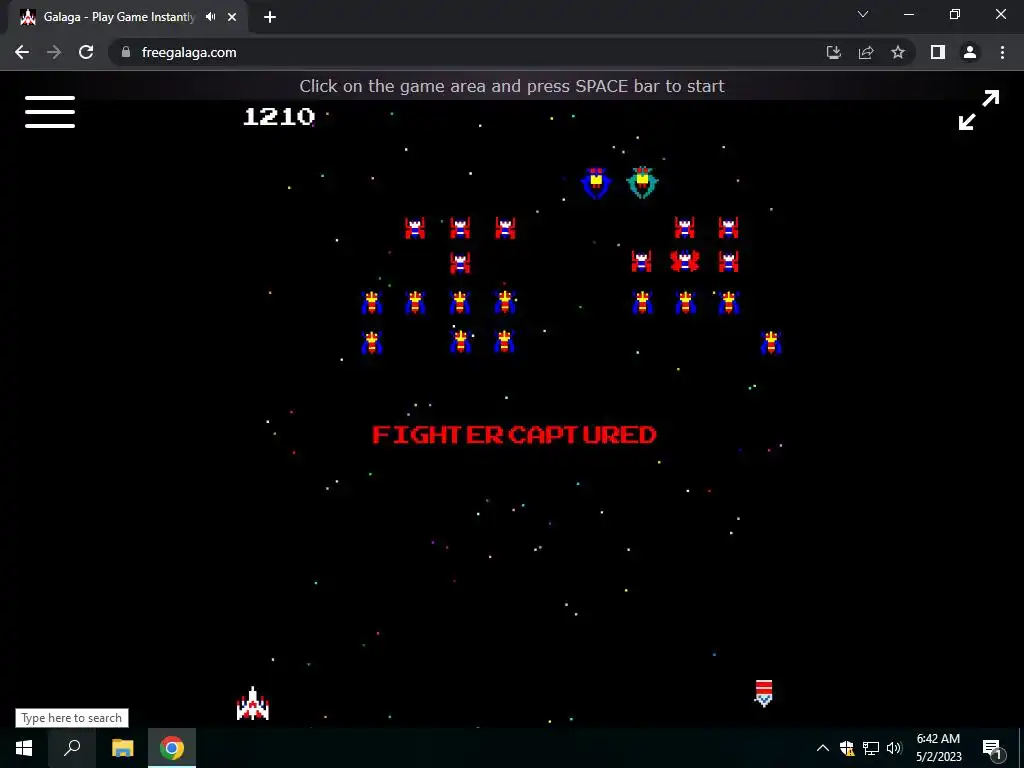Install app via address bar install icon
Screen dimensions: 1024x768
coord(833,52)
